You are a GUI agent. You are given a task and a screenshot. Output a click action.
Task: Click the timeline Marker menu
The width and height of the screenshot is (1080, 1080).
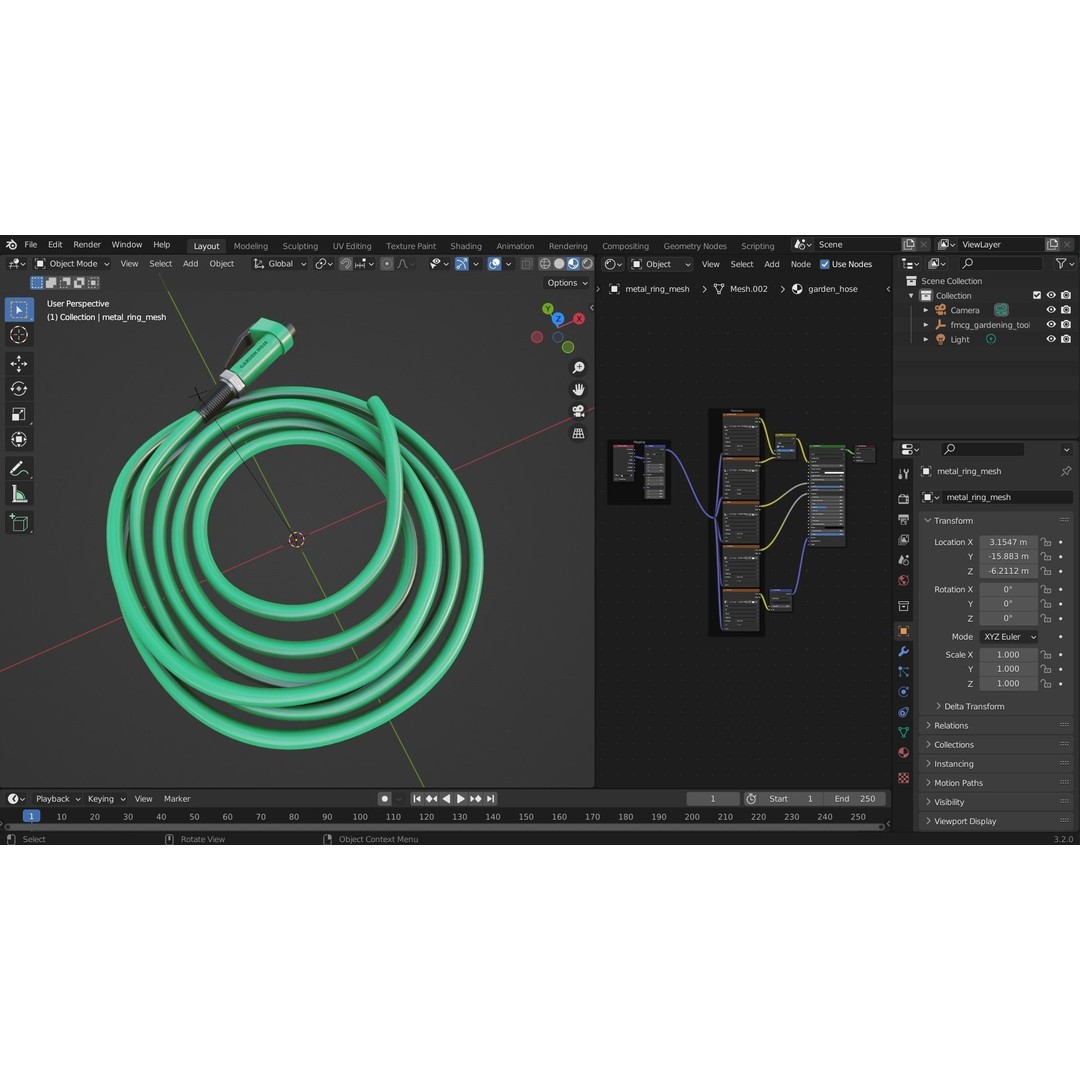(177, 799)
